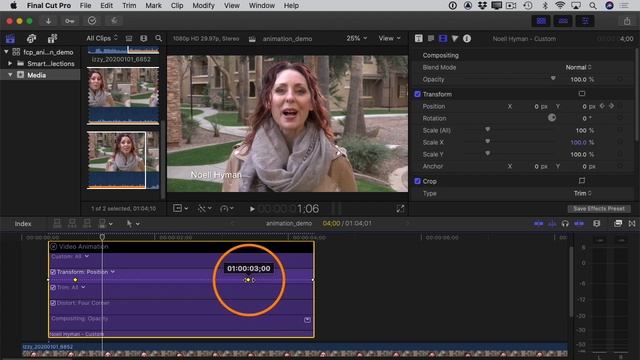Click Crop on-screen controls icon

click(x=582, y=181)
